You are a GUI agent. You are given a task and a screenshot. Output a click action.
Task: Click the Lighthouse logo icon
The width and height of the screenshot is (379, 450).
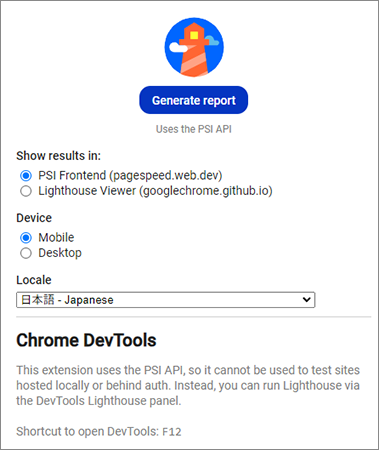(194, 47)
